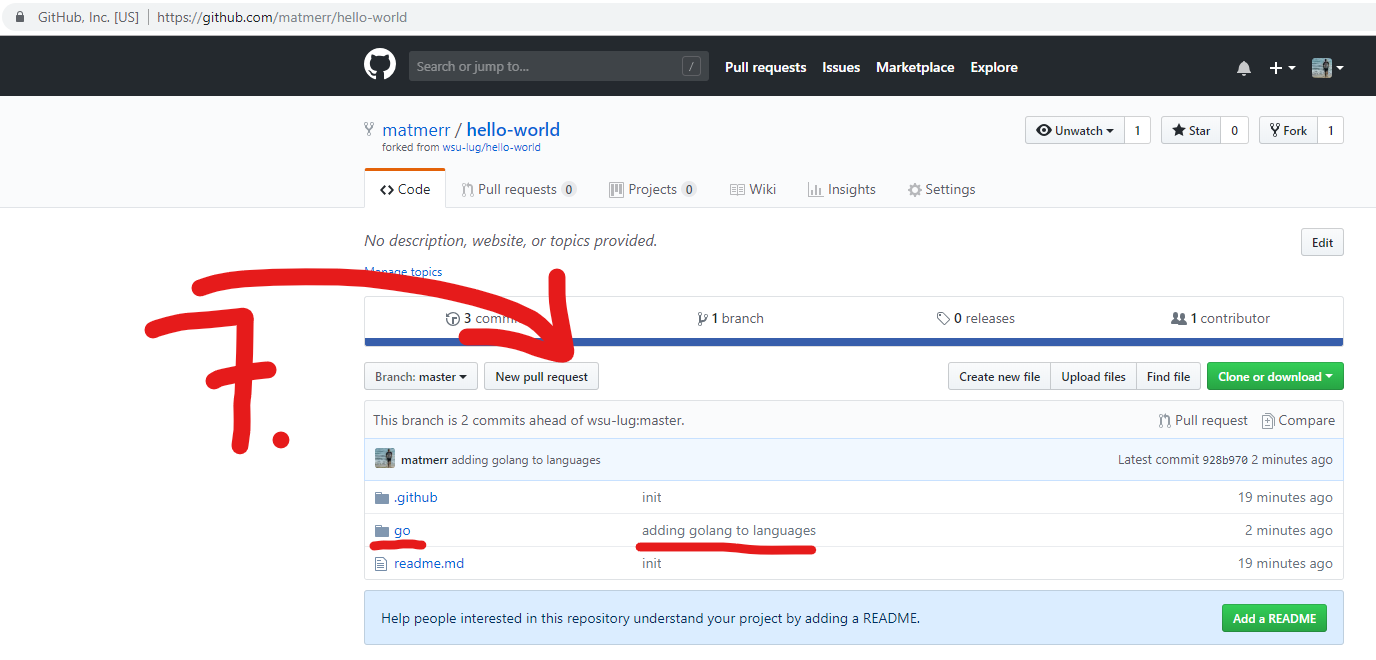
Task: Click Upload files
Action: click(1093, 376)
